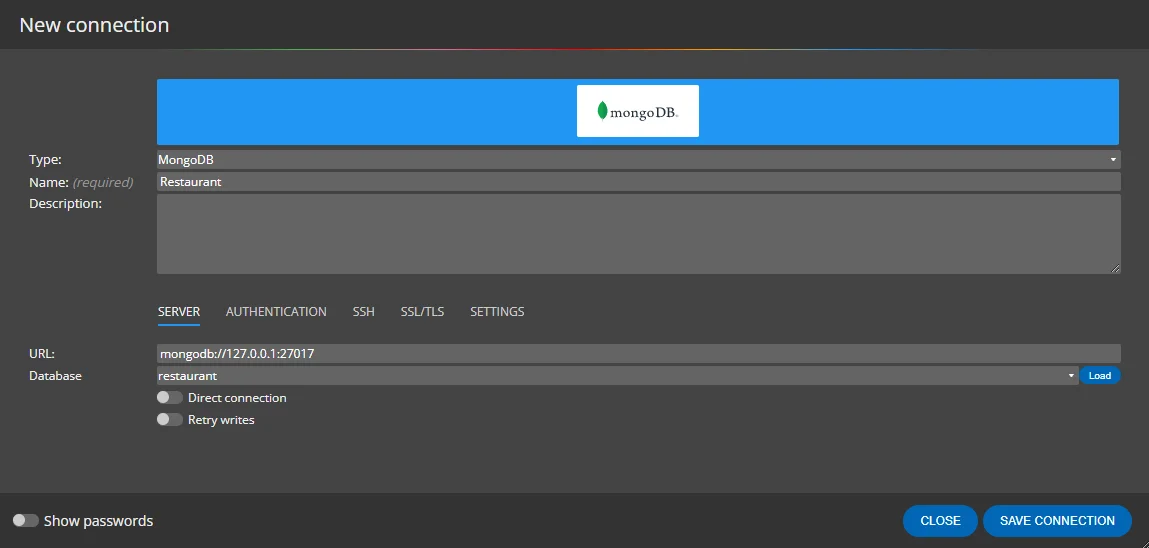Click the 'New connection' dialog title
Image resolution: width=1149 pixels, height=548 pixels.
(x=94, y=25)
